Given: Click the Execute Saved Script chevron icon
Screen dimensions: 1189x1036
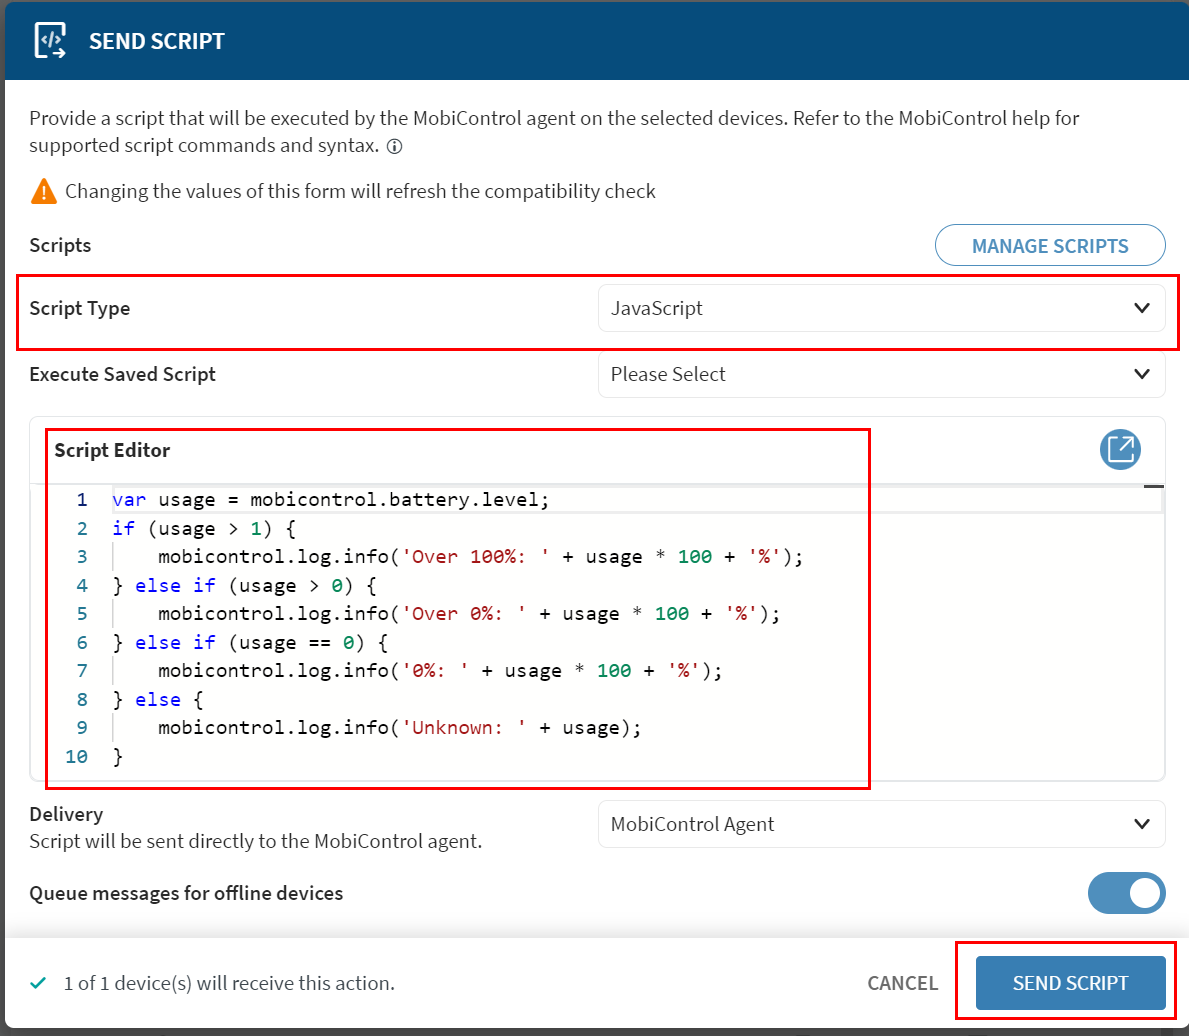Looking at the screenshot, I should click(1142, 374).
